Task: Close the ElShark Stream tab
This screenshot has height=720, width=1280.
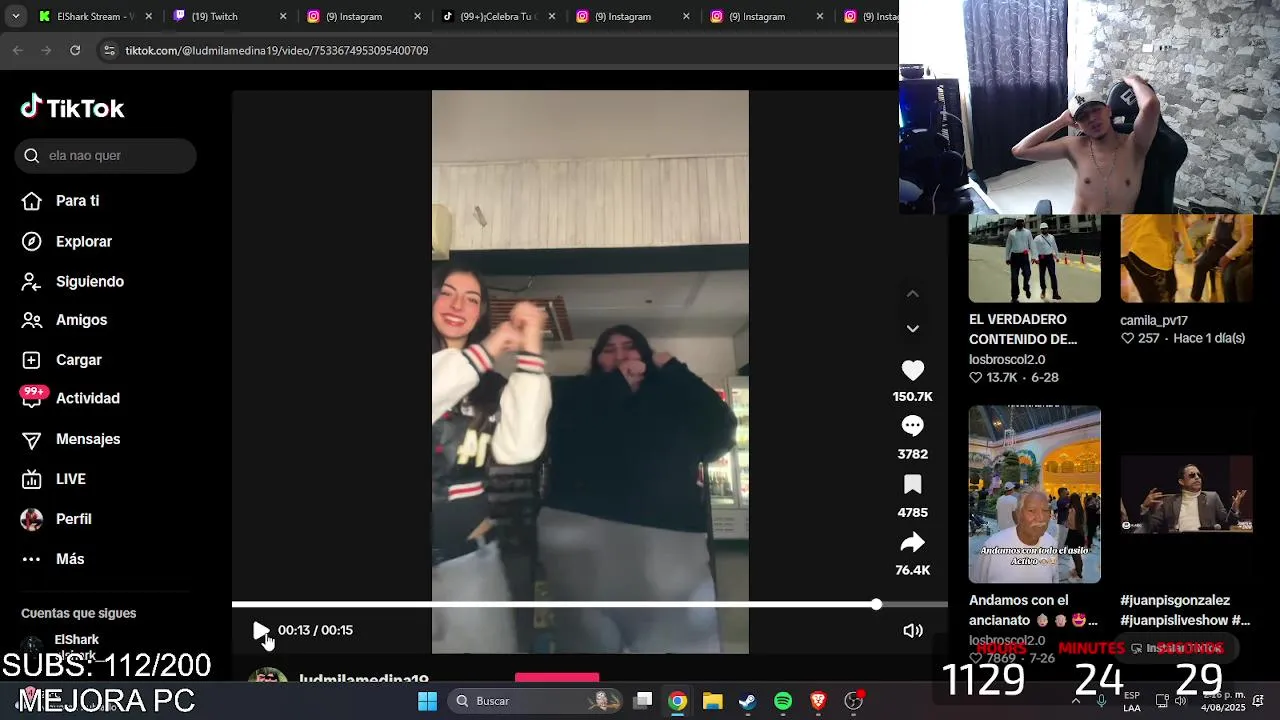Action: click(148, 17)
